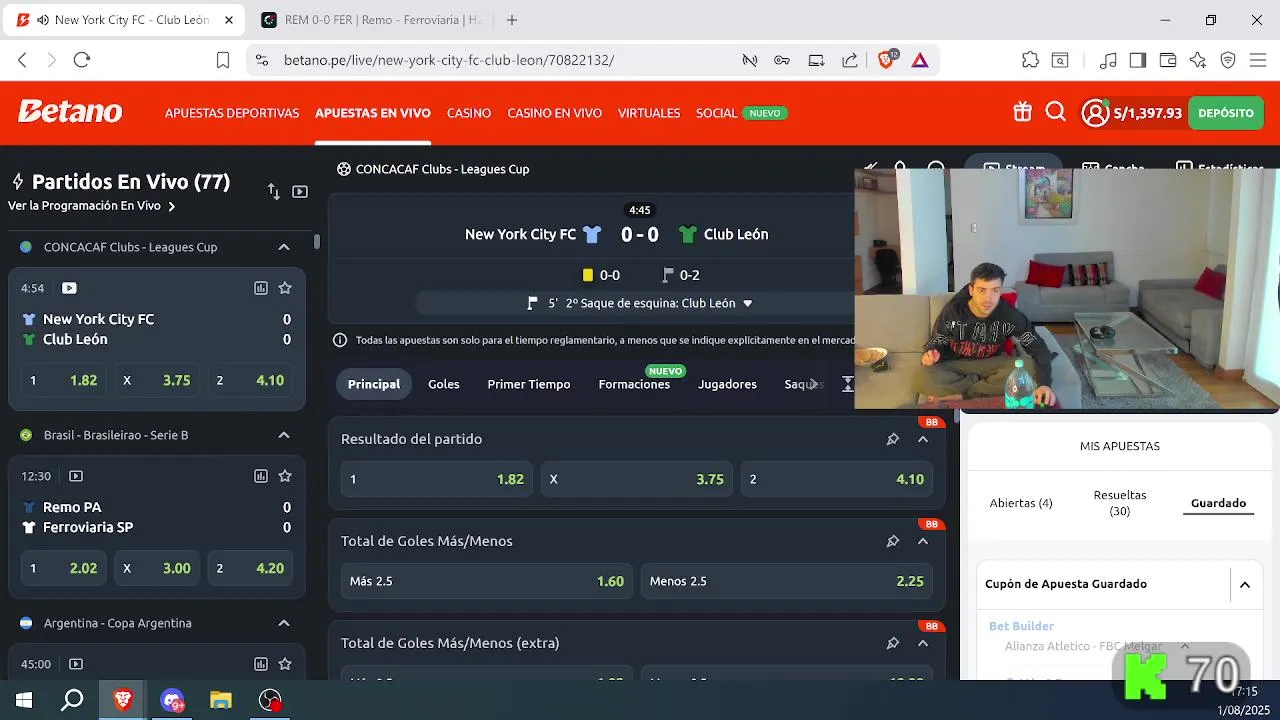The width and height of the screenshot is (1280, 720).
Task: Favorite the New York City FC match star
Action: coord(285,288)
